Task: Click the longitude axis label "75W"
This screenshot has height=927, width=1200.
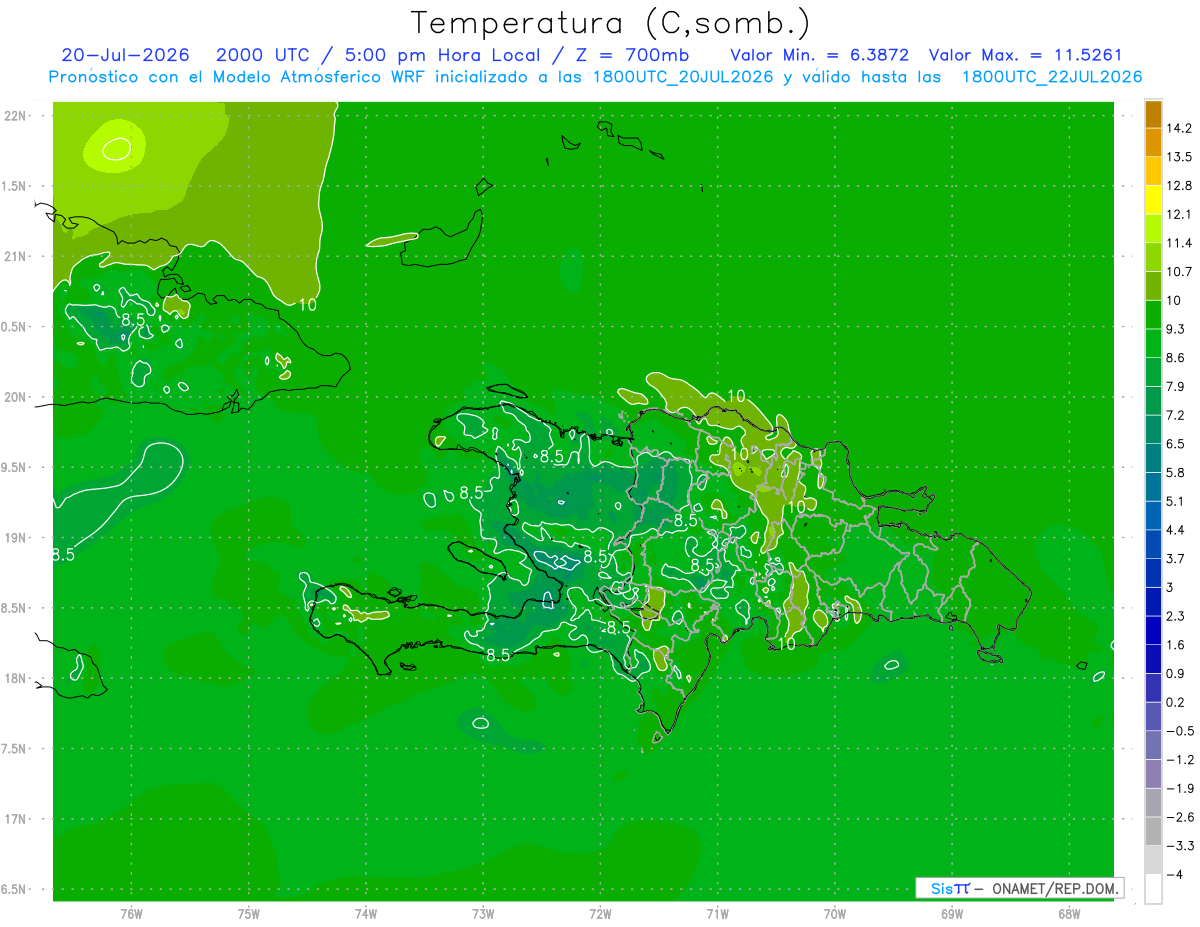Action: tap(249, 913)
